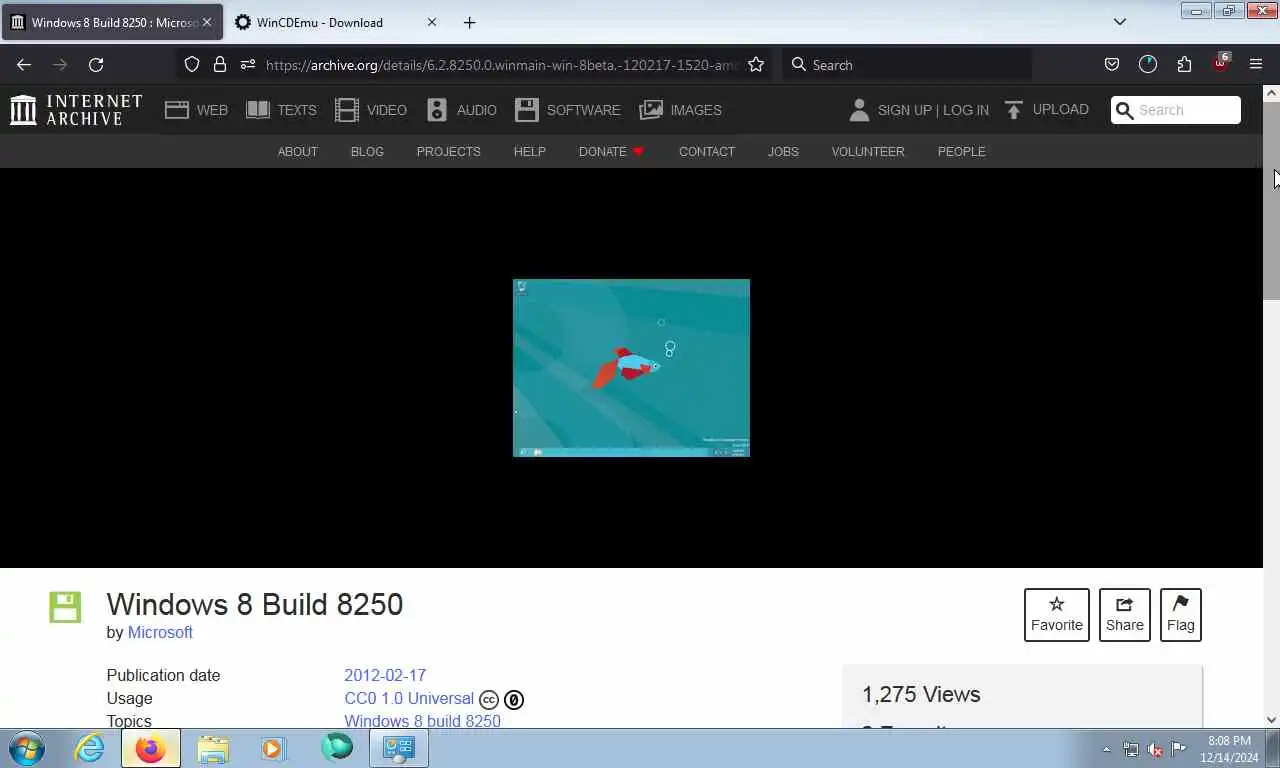1280x768 pixels.
Task: Expand the list all tabs dropdown
Action: coord(1120,22)
